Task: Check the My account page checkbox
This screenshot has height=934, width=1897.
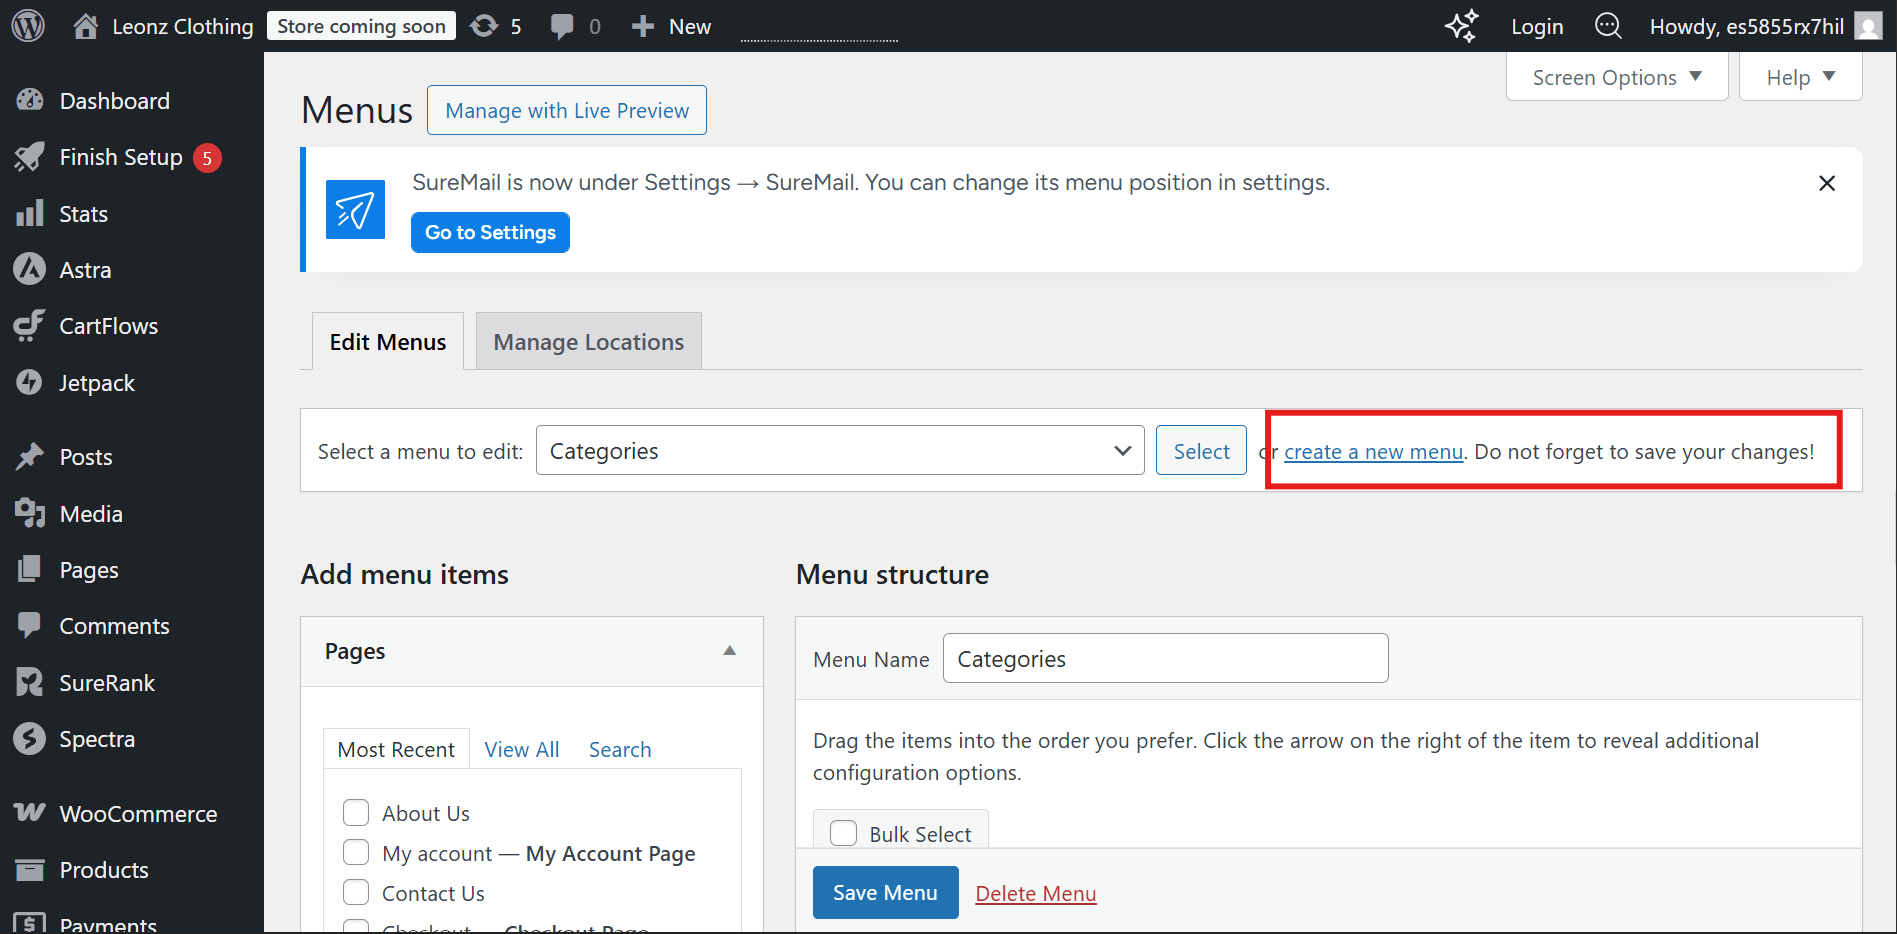Action: 356,852
